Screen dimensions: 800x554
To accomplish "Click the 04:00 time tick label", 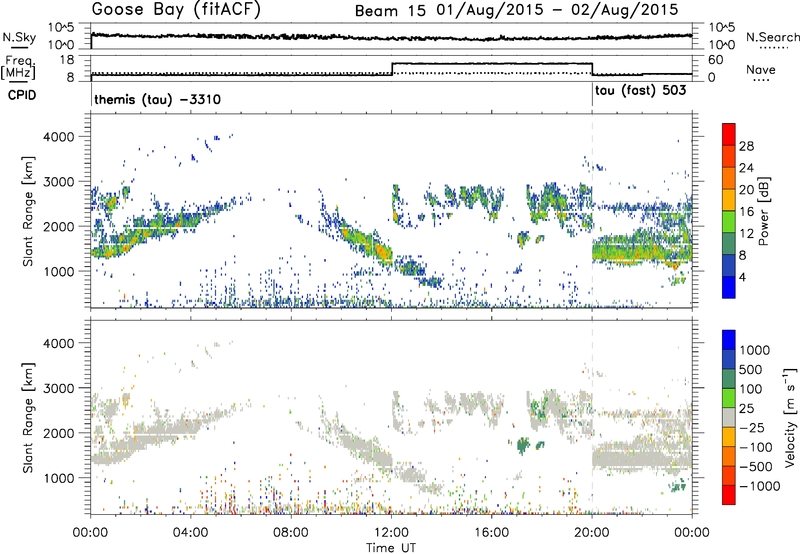I will tap(190, 533).
